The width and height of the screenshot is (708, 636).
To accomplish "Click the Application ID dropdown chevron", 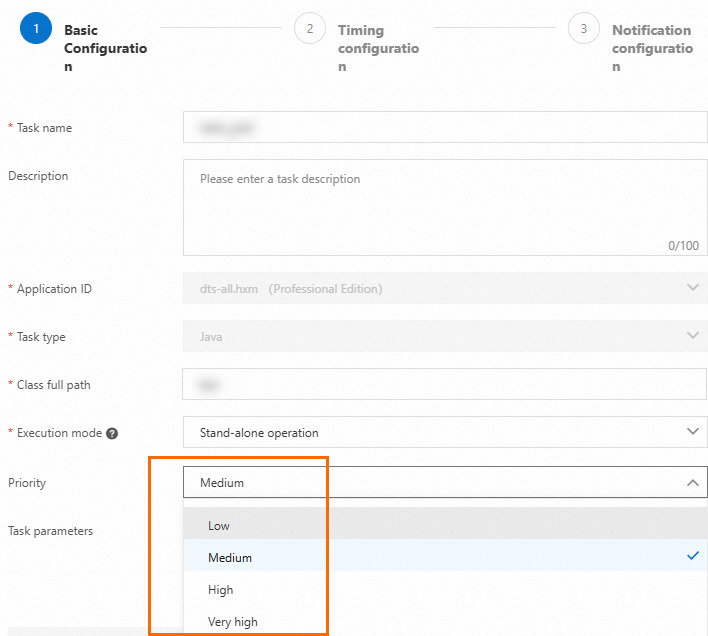I will click(x=693, y=288).
